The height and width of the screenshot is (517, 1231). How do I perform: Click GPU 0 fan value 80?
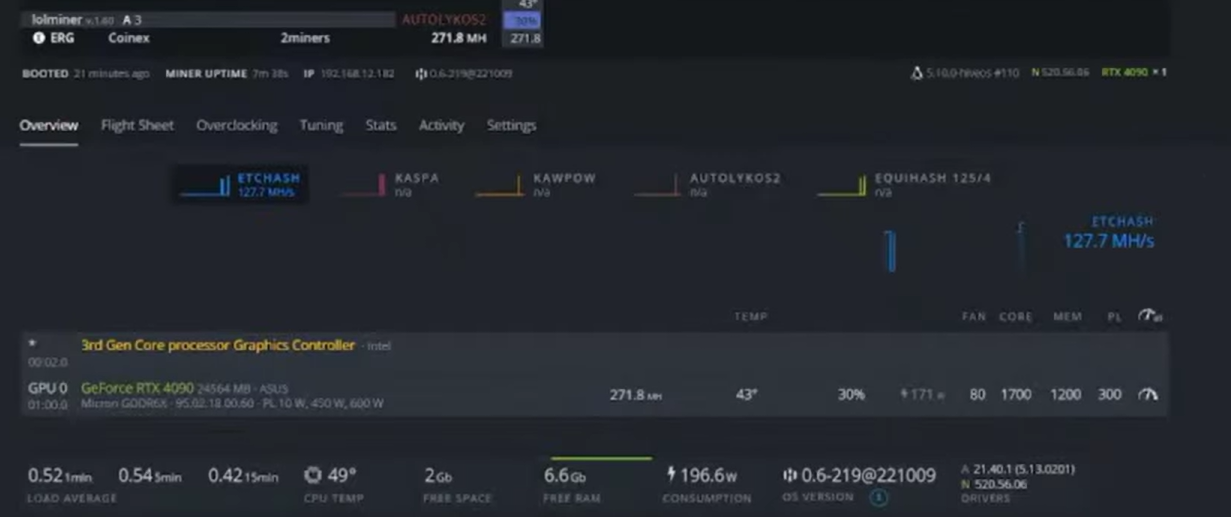click(x=977, y=394)
